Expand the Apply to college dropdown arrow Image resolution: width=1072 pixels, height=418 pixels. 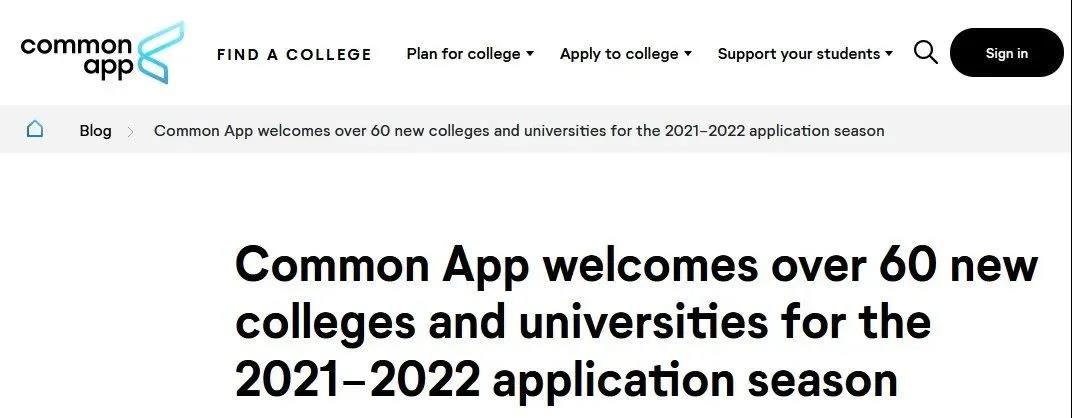coord(688,54)
